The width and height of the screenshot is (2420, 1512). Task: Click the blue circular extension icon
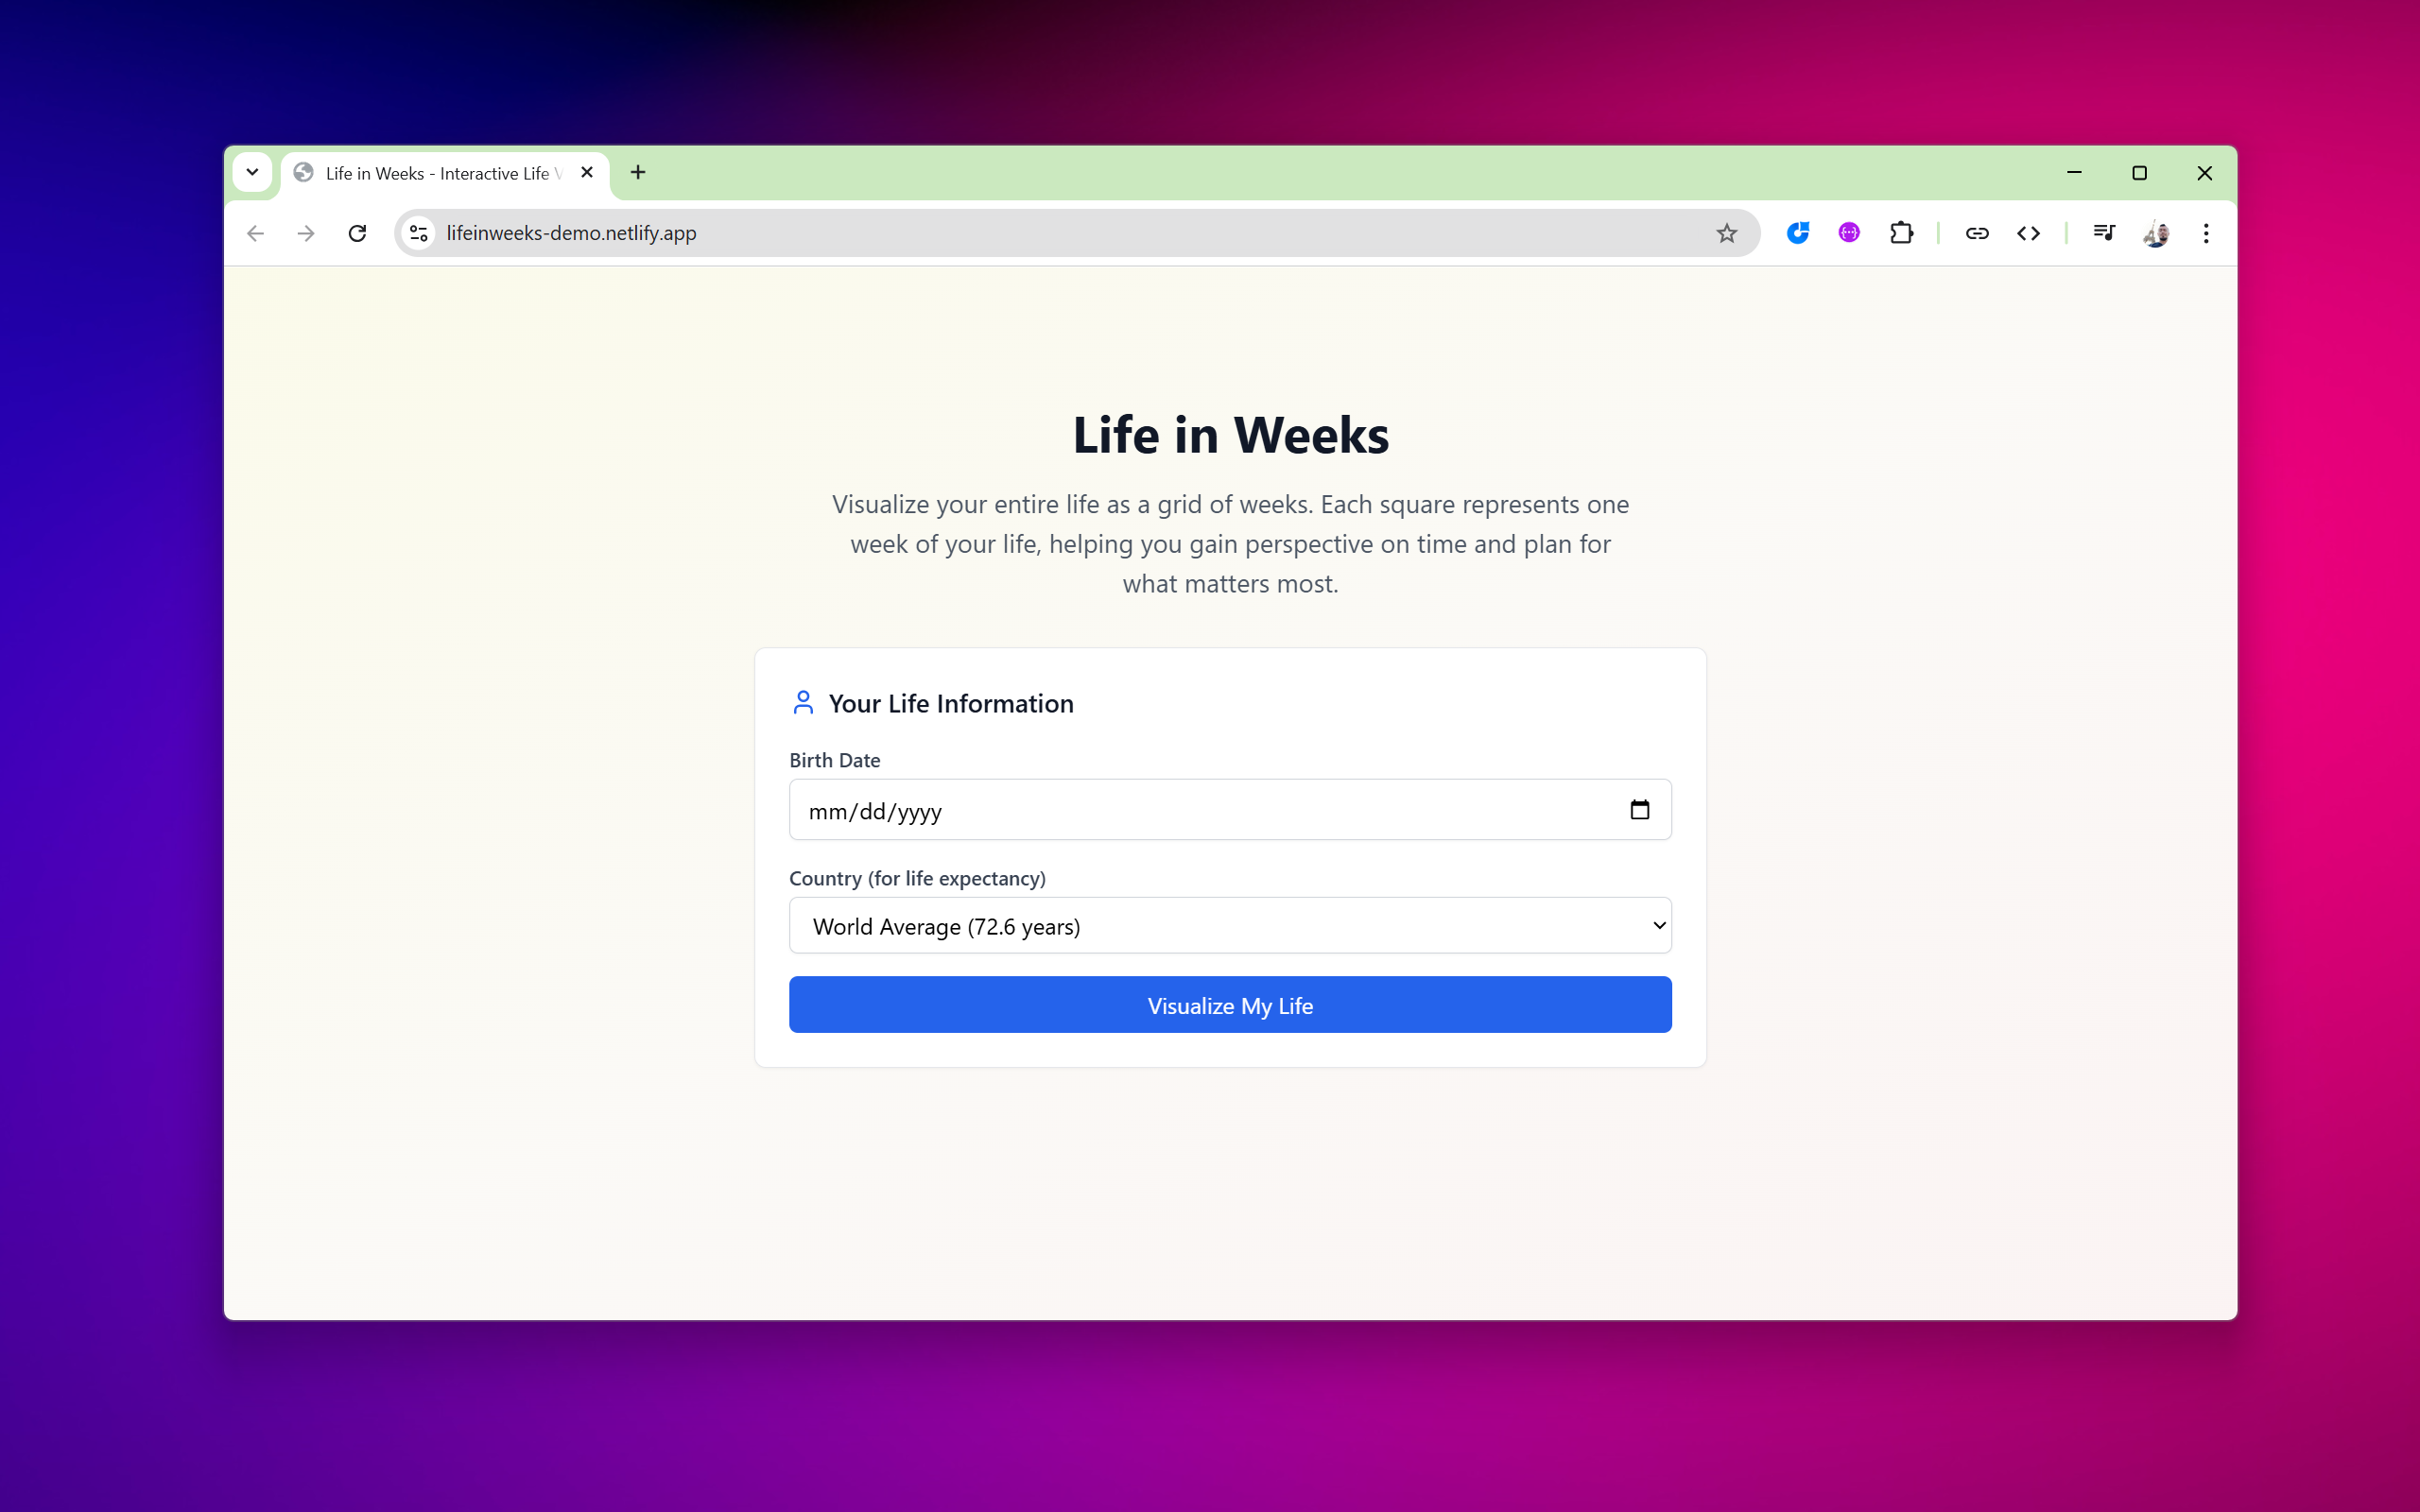pyautogui.click(x=1797, y=233)
